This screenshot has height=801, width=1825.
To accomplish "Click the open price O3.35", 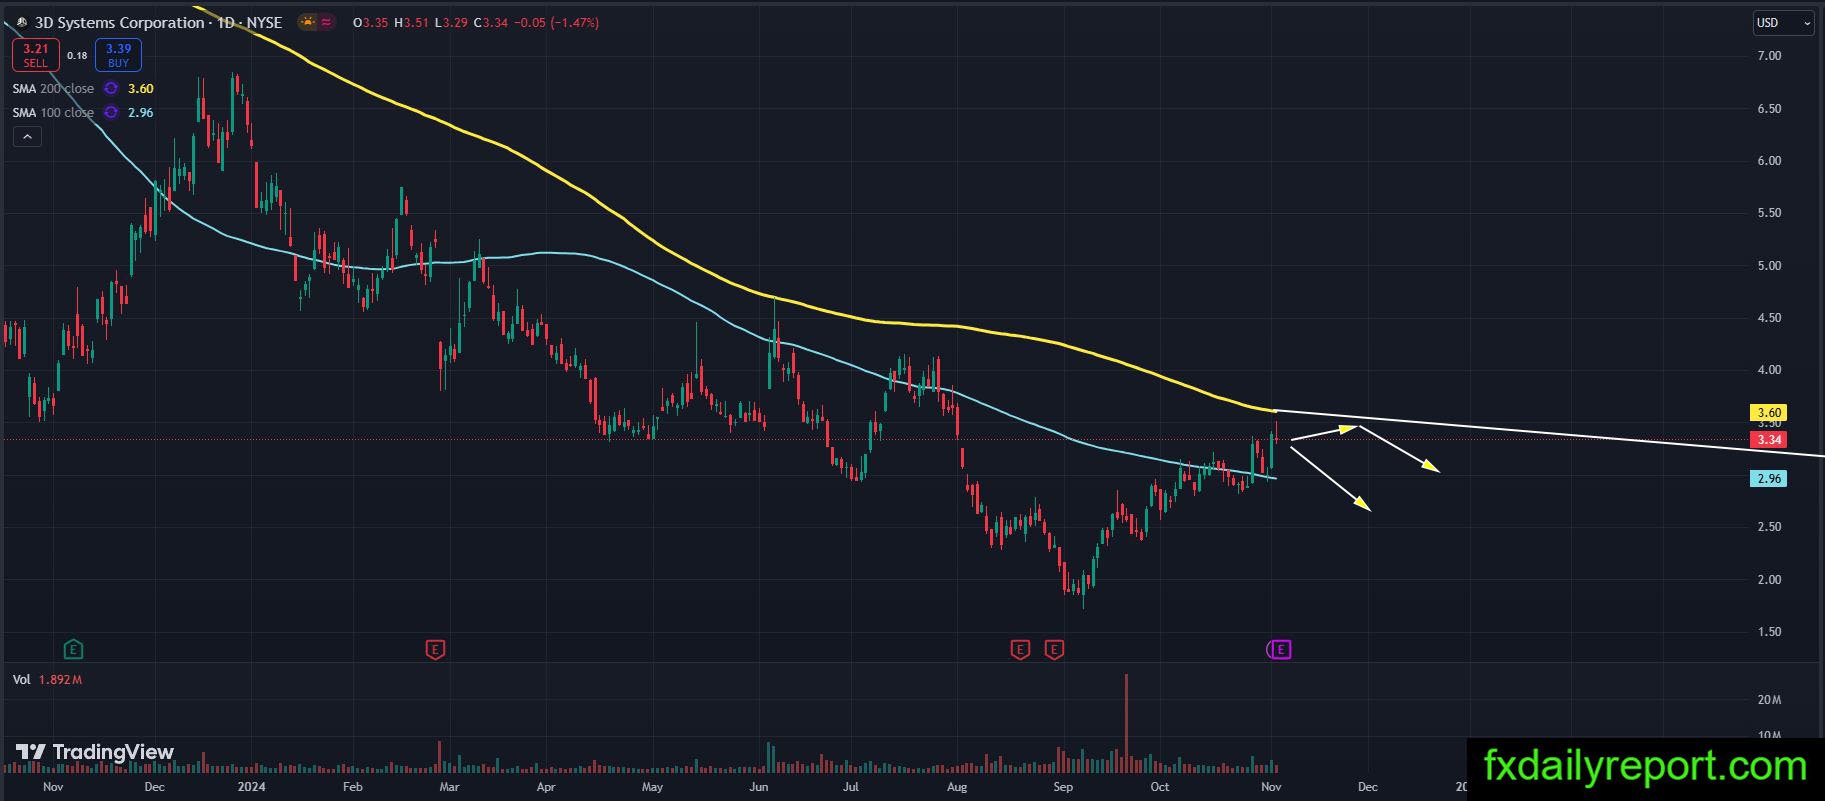I will (371, 22).
